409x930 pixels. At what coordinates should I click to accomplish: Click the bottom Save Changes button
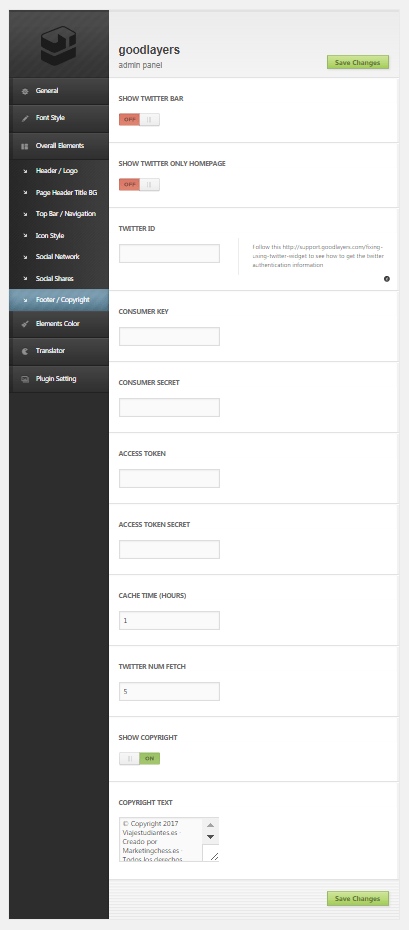[x=358, y=899]
